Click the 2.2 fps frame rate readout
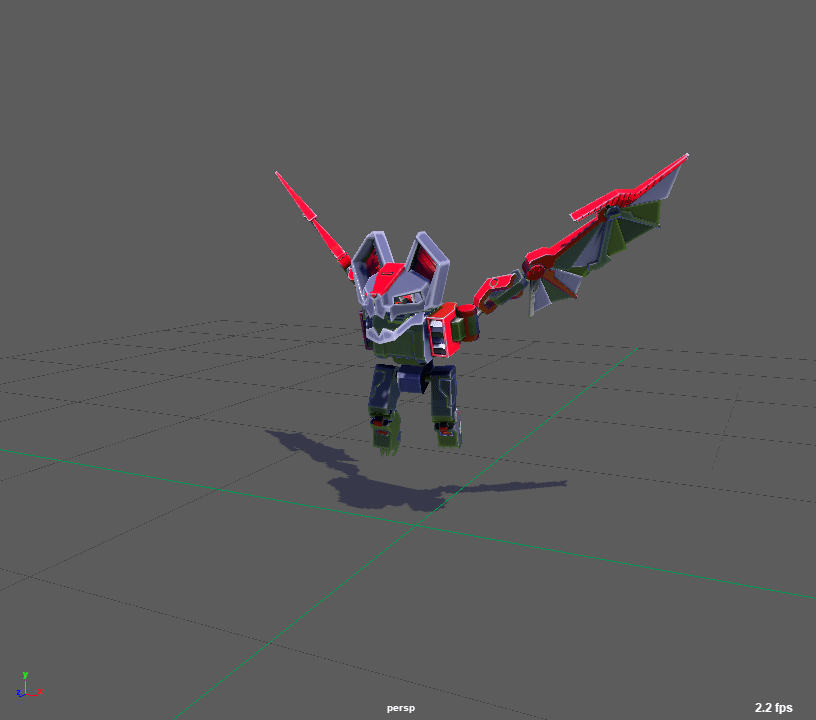This screenshot has height=720, width=816. click(x=773, y=708)
